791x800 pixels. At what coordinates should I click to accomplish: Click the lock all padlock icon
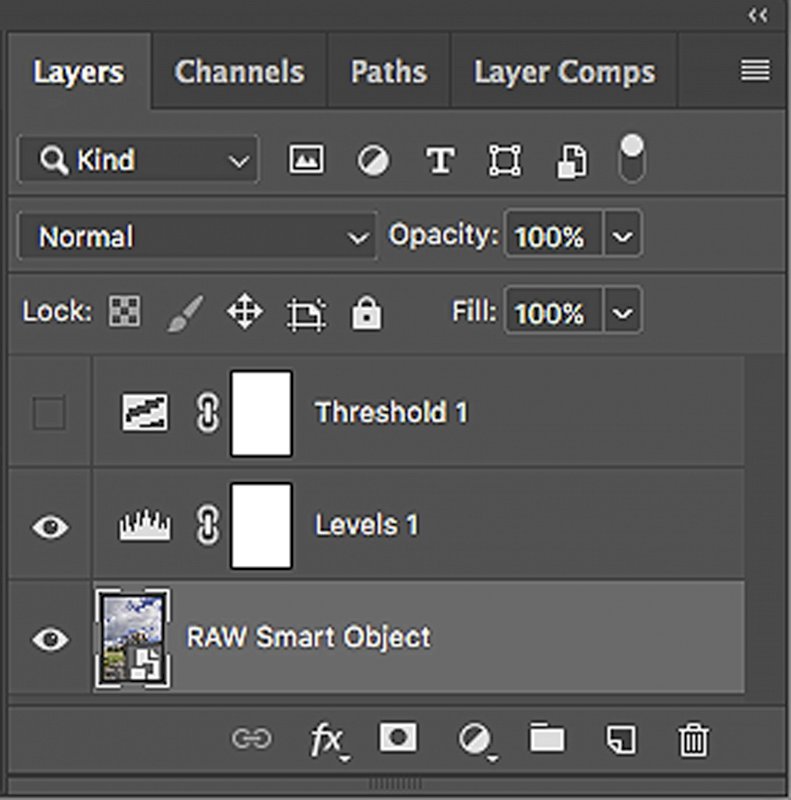[x=367, y=314]
